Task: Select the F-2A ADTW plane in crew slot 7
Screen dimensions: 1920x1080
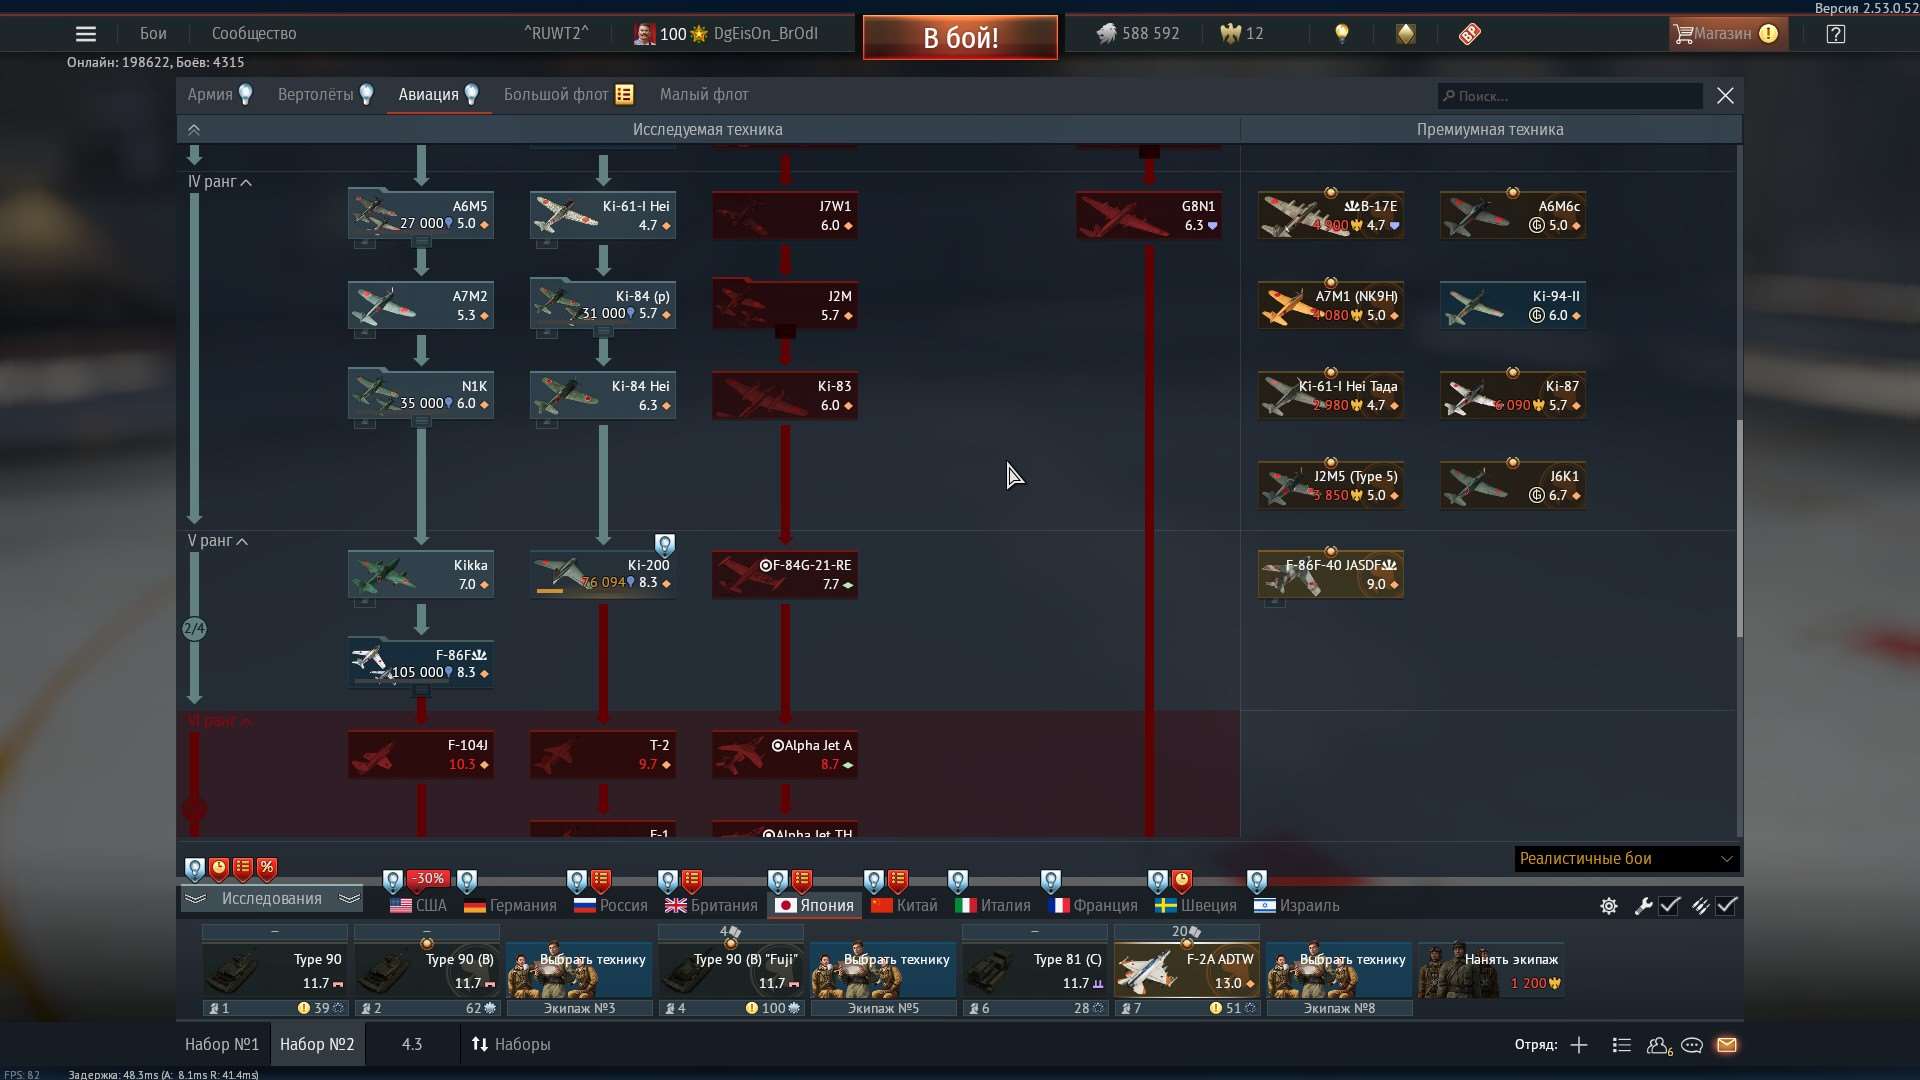Action: 1186,968
